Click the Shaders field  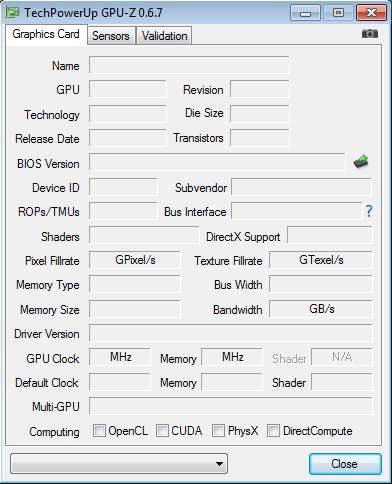click(144, 235)
